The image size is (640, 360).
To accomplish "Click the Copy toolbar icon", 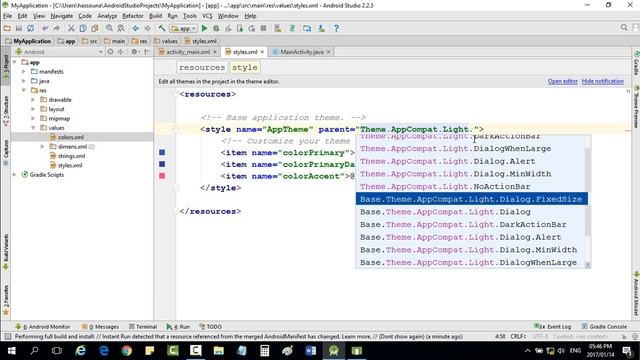I will pyautogui.click(x=83, y=29).
